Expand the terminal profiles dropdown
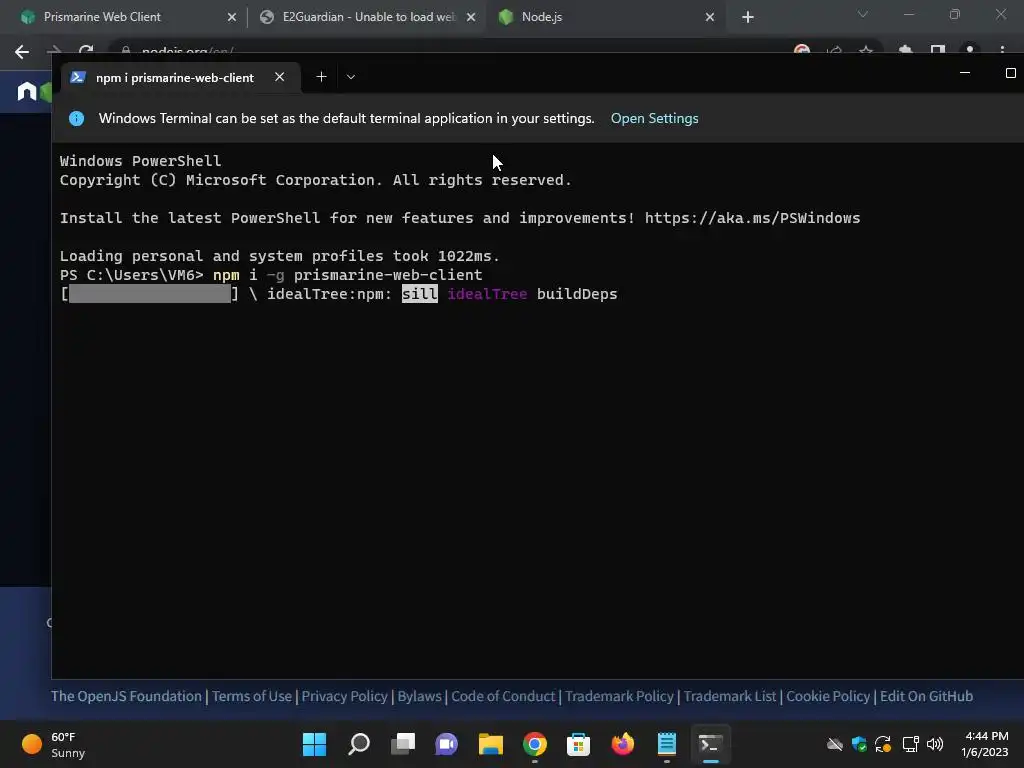This screenshot has height=768, width=1024. 351,77
